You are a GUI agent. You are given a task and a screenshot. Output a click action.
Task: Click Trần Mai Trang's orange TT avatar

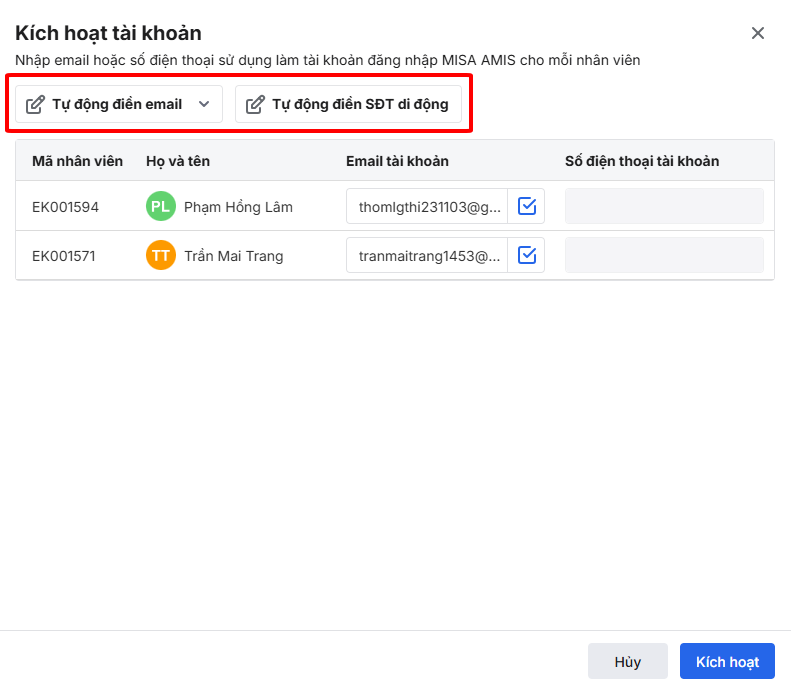coord(160,256)
